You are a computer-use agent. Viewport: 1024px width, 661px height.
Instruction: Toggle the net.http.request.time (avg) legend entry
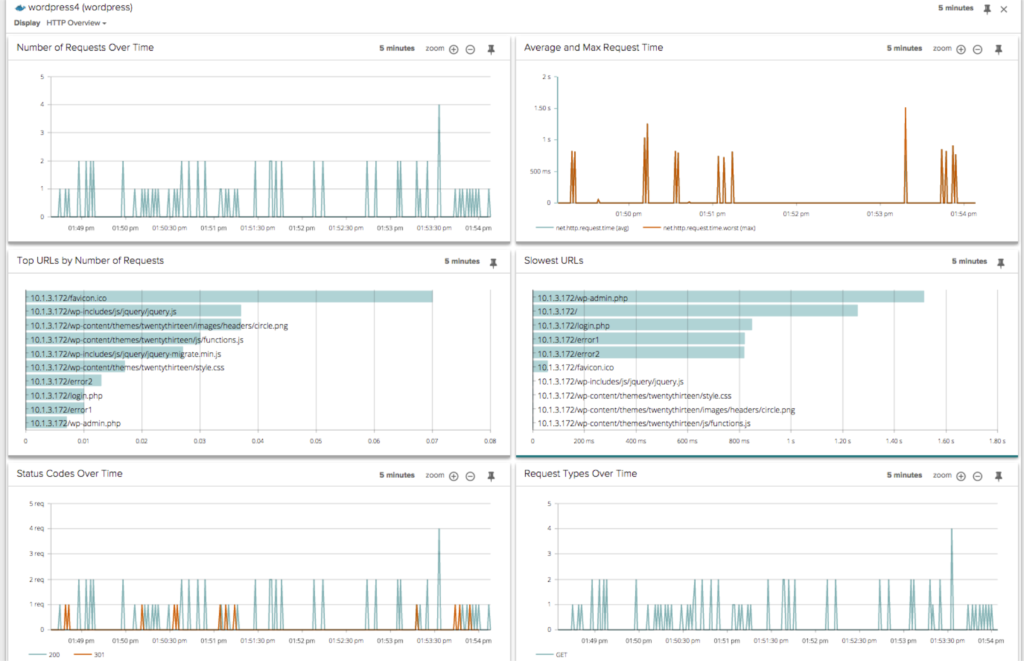(x=582, y=228)
